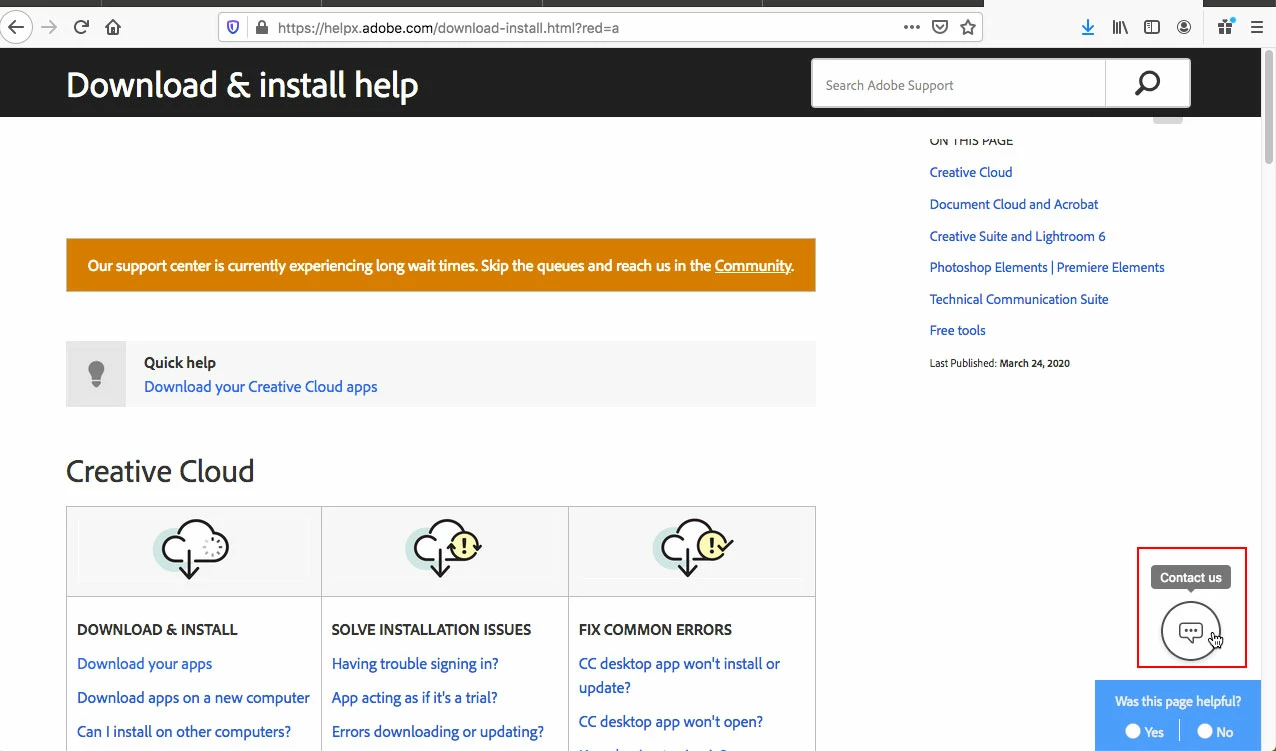Open the Community link in banner
The image size is (1276, 751).
[x=753, y=265]
